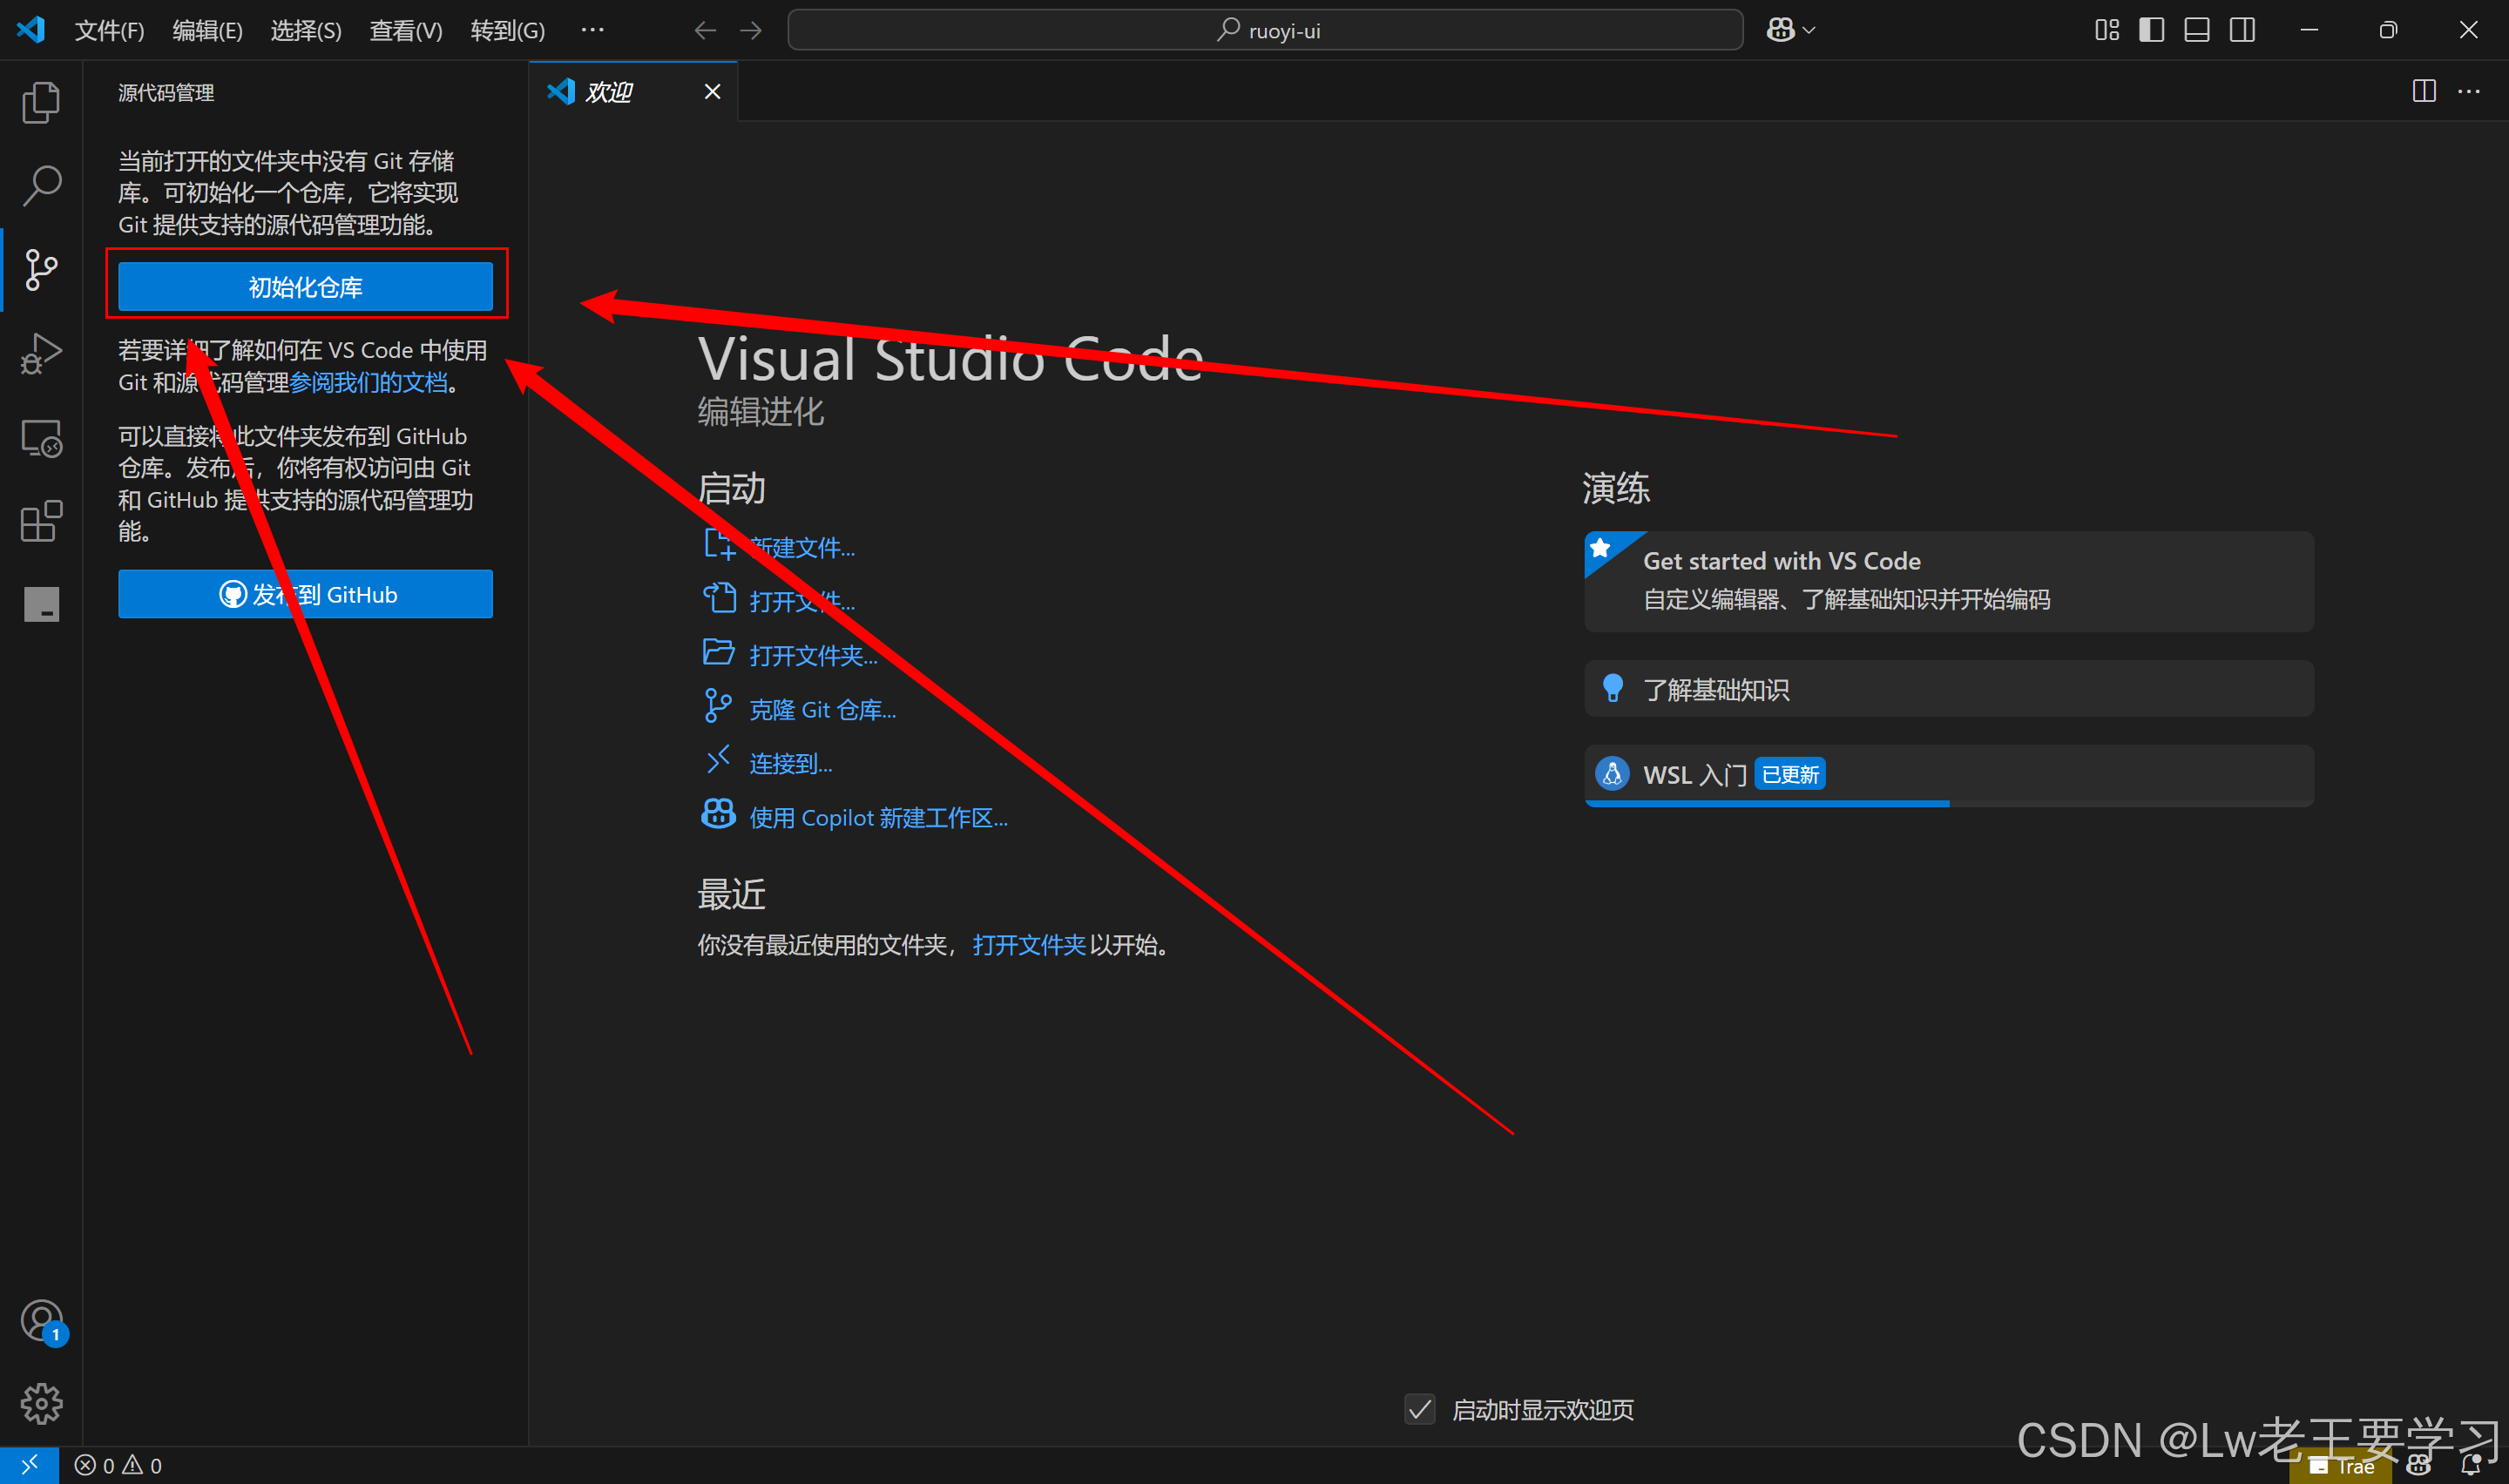Viewport: 2509px width, 1484px height.
Task: Uncheck show welcome page on startup
Action: coord(1420,1409)
